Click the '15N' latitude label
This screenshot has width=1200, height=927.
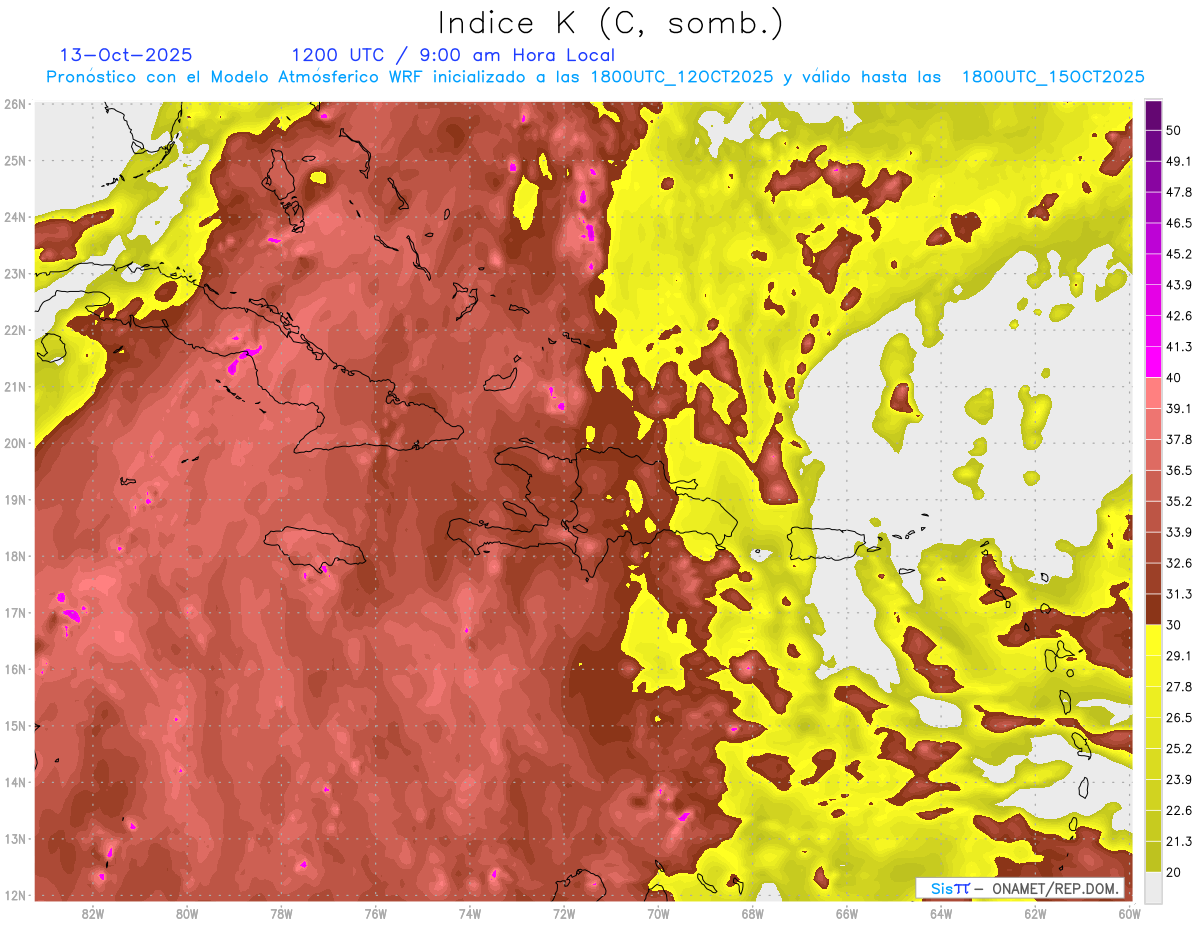pos(15,726)
